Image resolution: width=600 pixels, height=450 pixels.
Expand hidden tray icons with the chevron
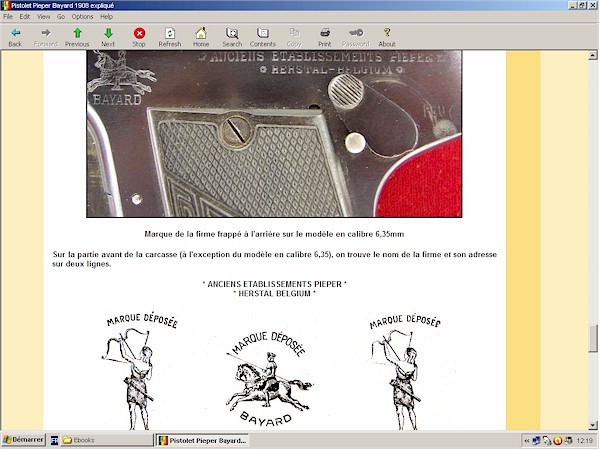(527, 441)
